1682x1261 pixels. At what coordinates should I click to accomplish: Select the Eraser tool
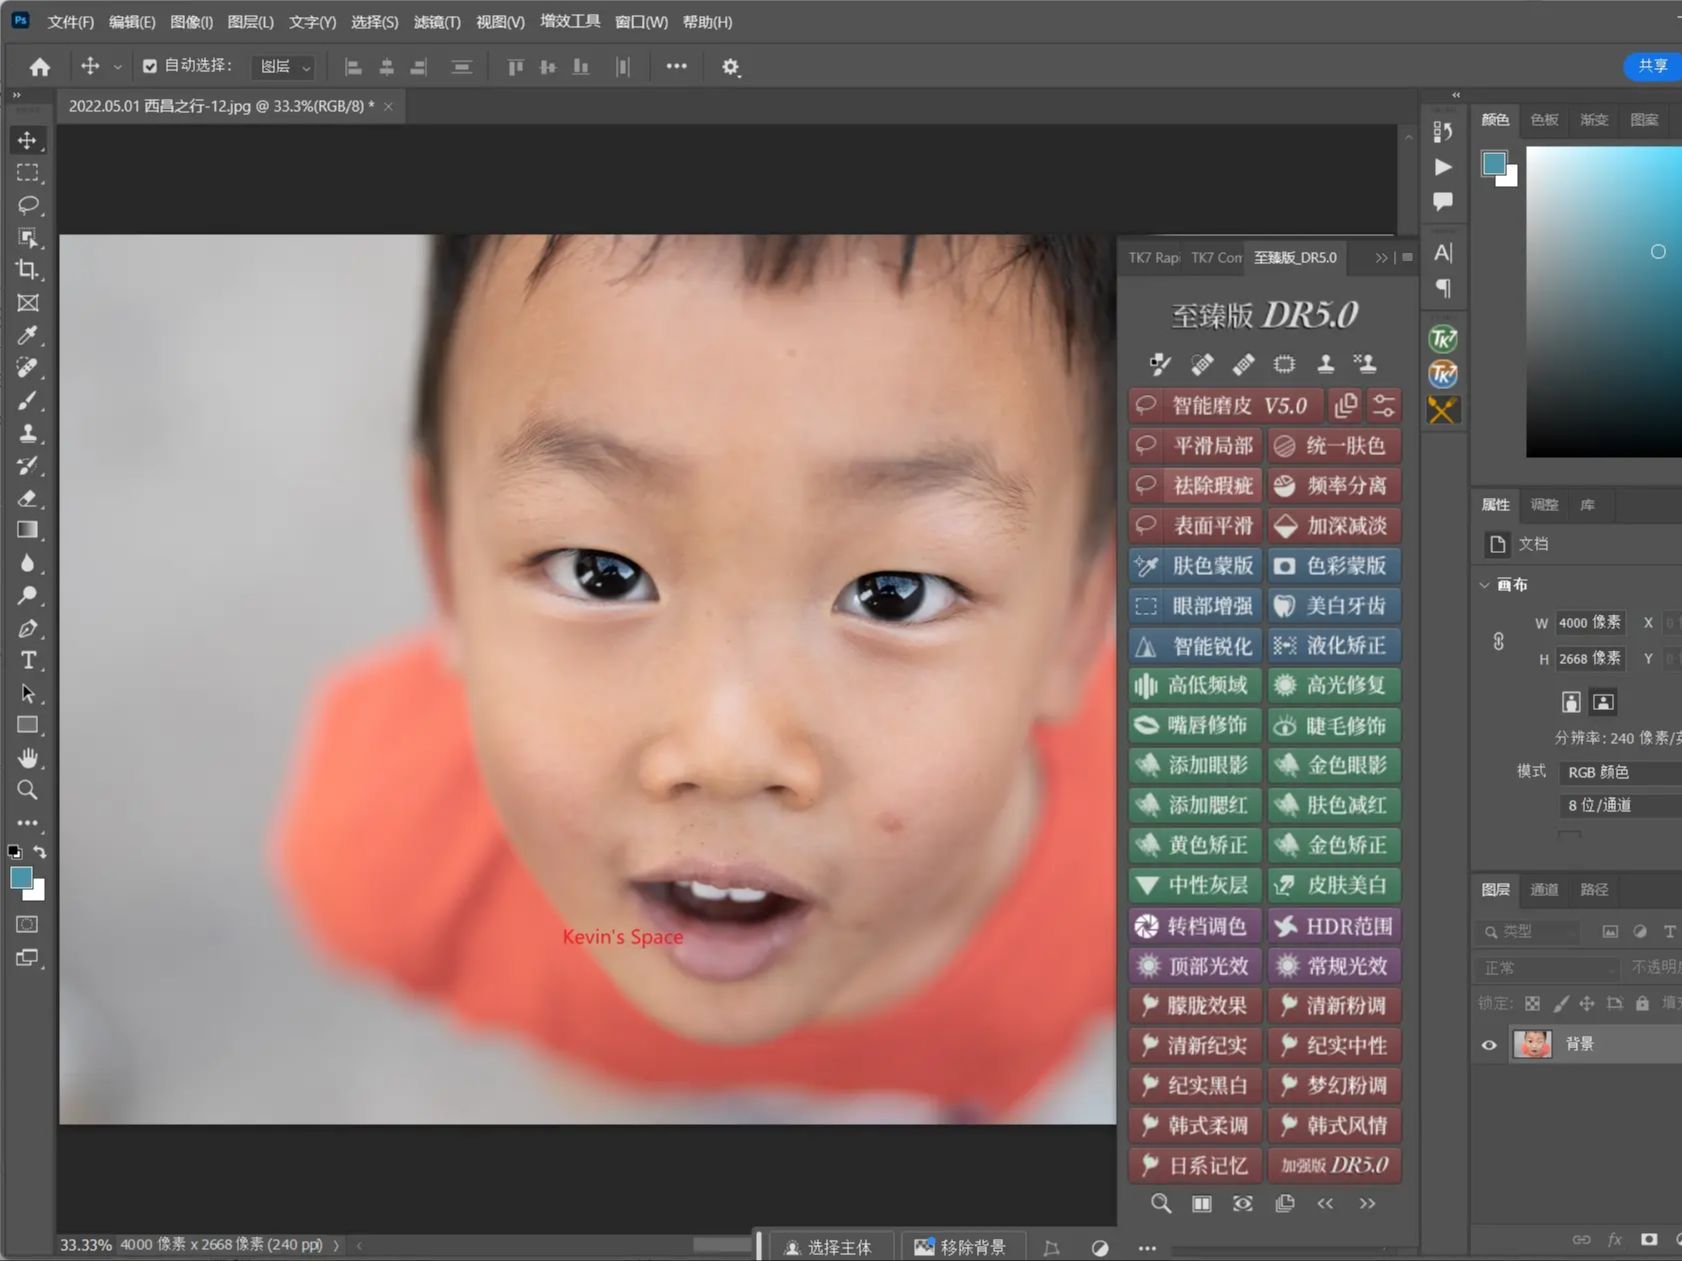27,498
